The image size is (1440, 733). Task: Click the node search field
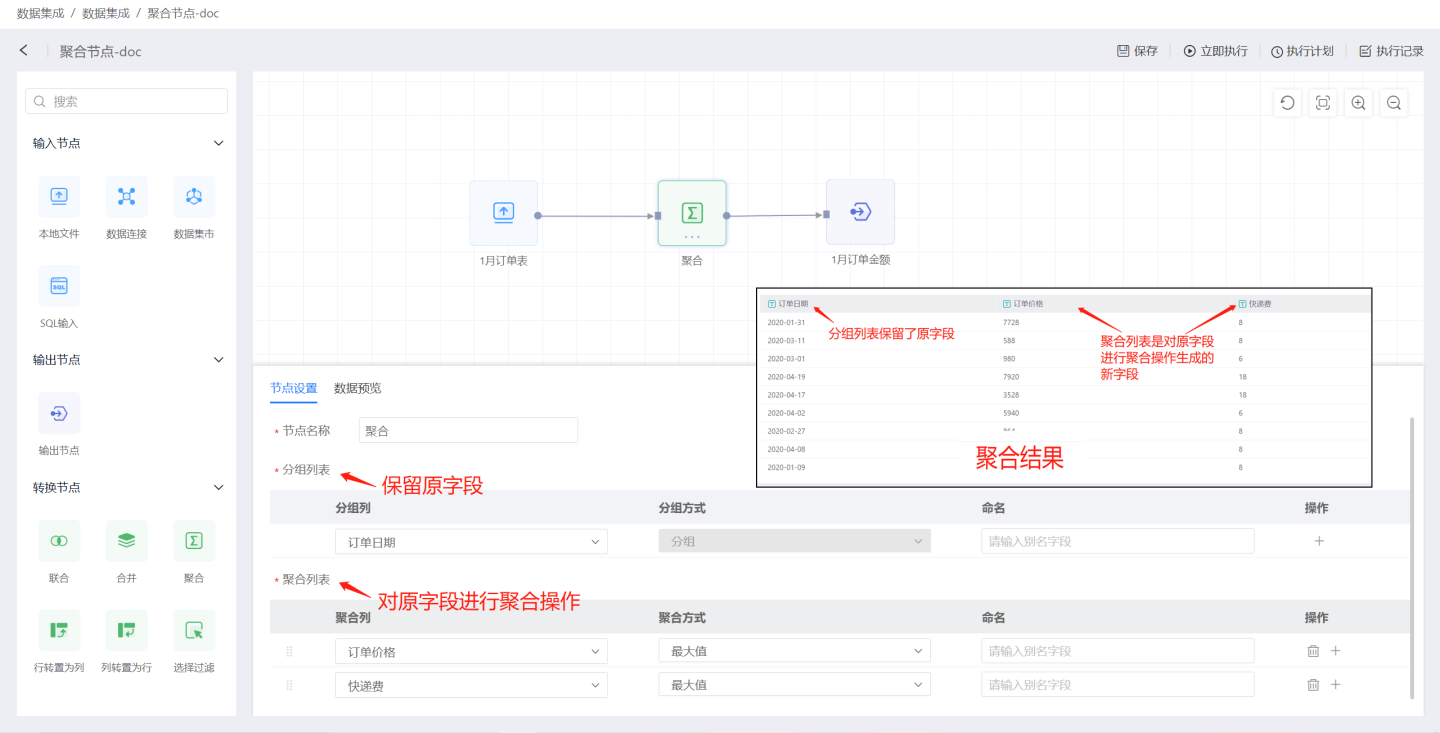[127, 101]
